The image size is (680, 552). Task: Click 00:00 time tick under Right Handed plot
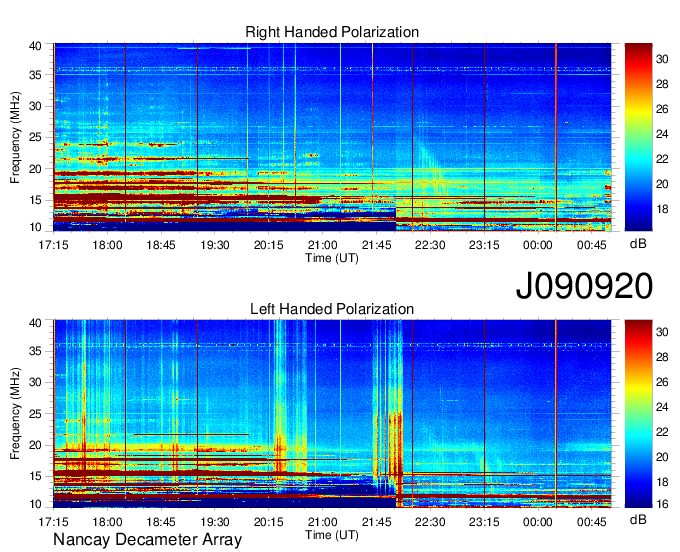(x=538, y=245)
